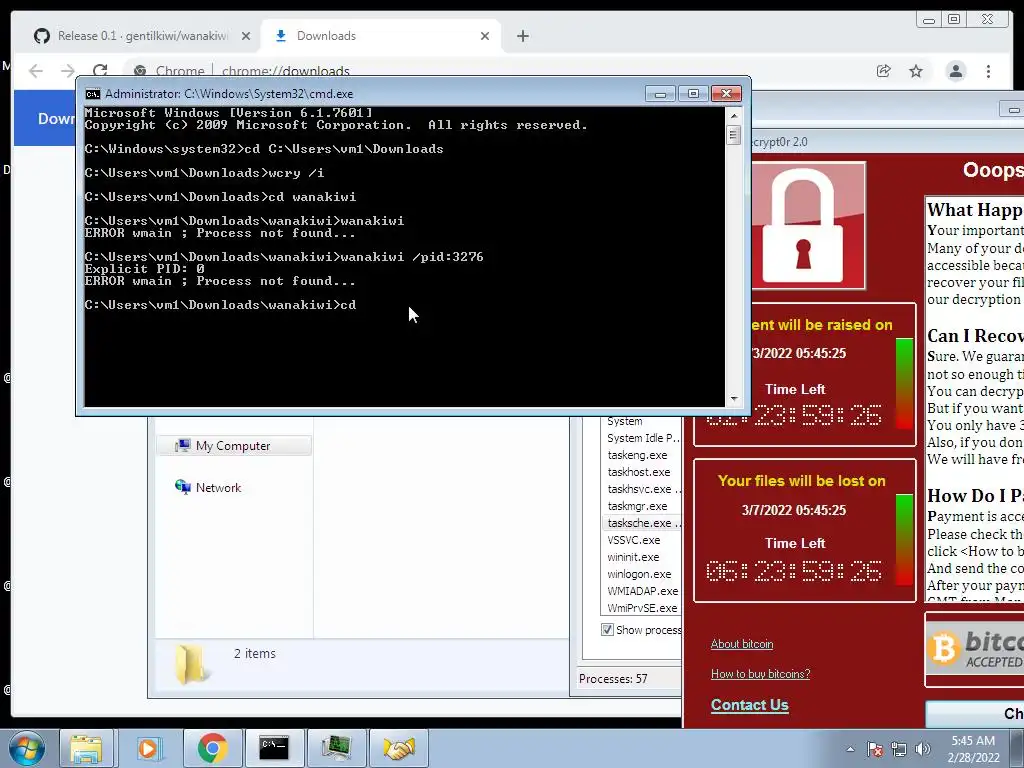Screen dimensions: 1024x768
Task: Minimize the cmd.exe window
Action: pos(660,94)
